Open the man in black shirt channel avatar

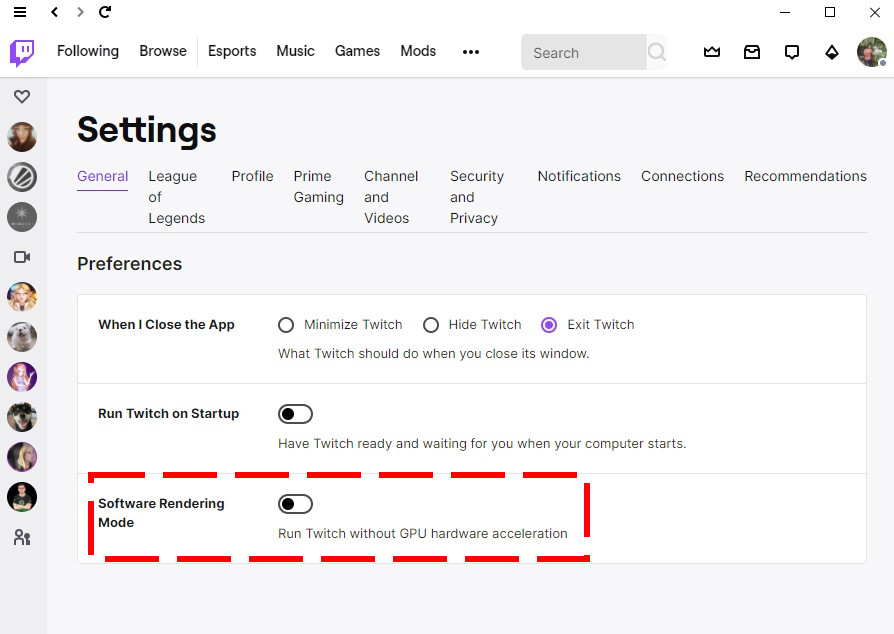(22, 497)
